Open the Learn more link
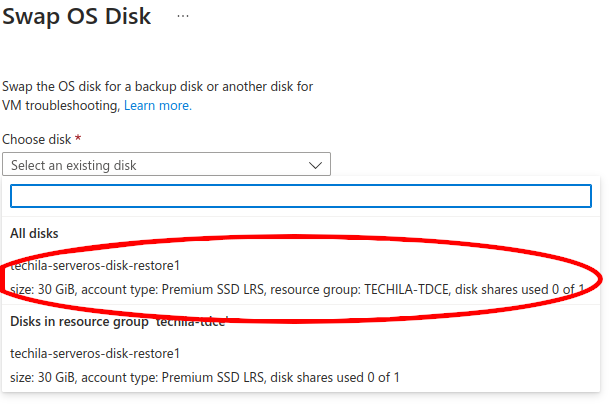The height and width of the screenshot is (405, 613). click(x=157, y=105)
